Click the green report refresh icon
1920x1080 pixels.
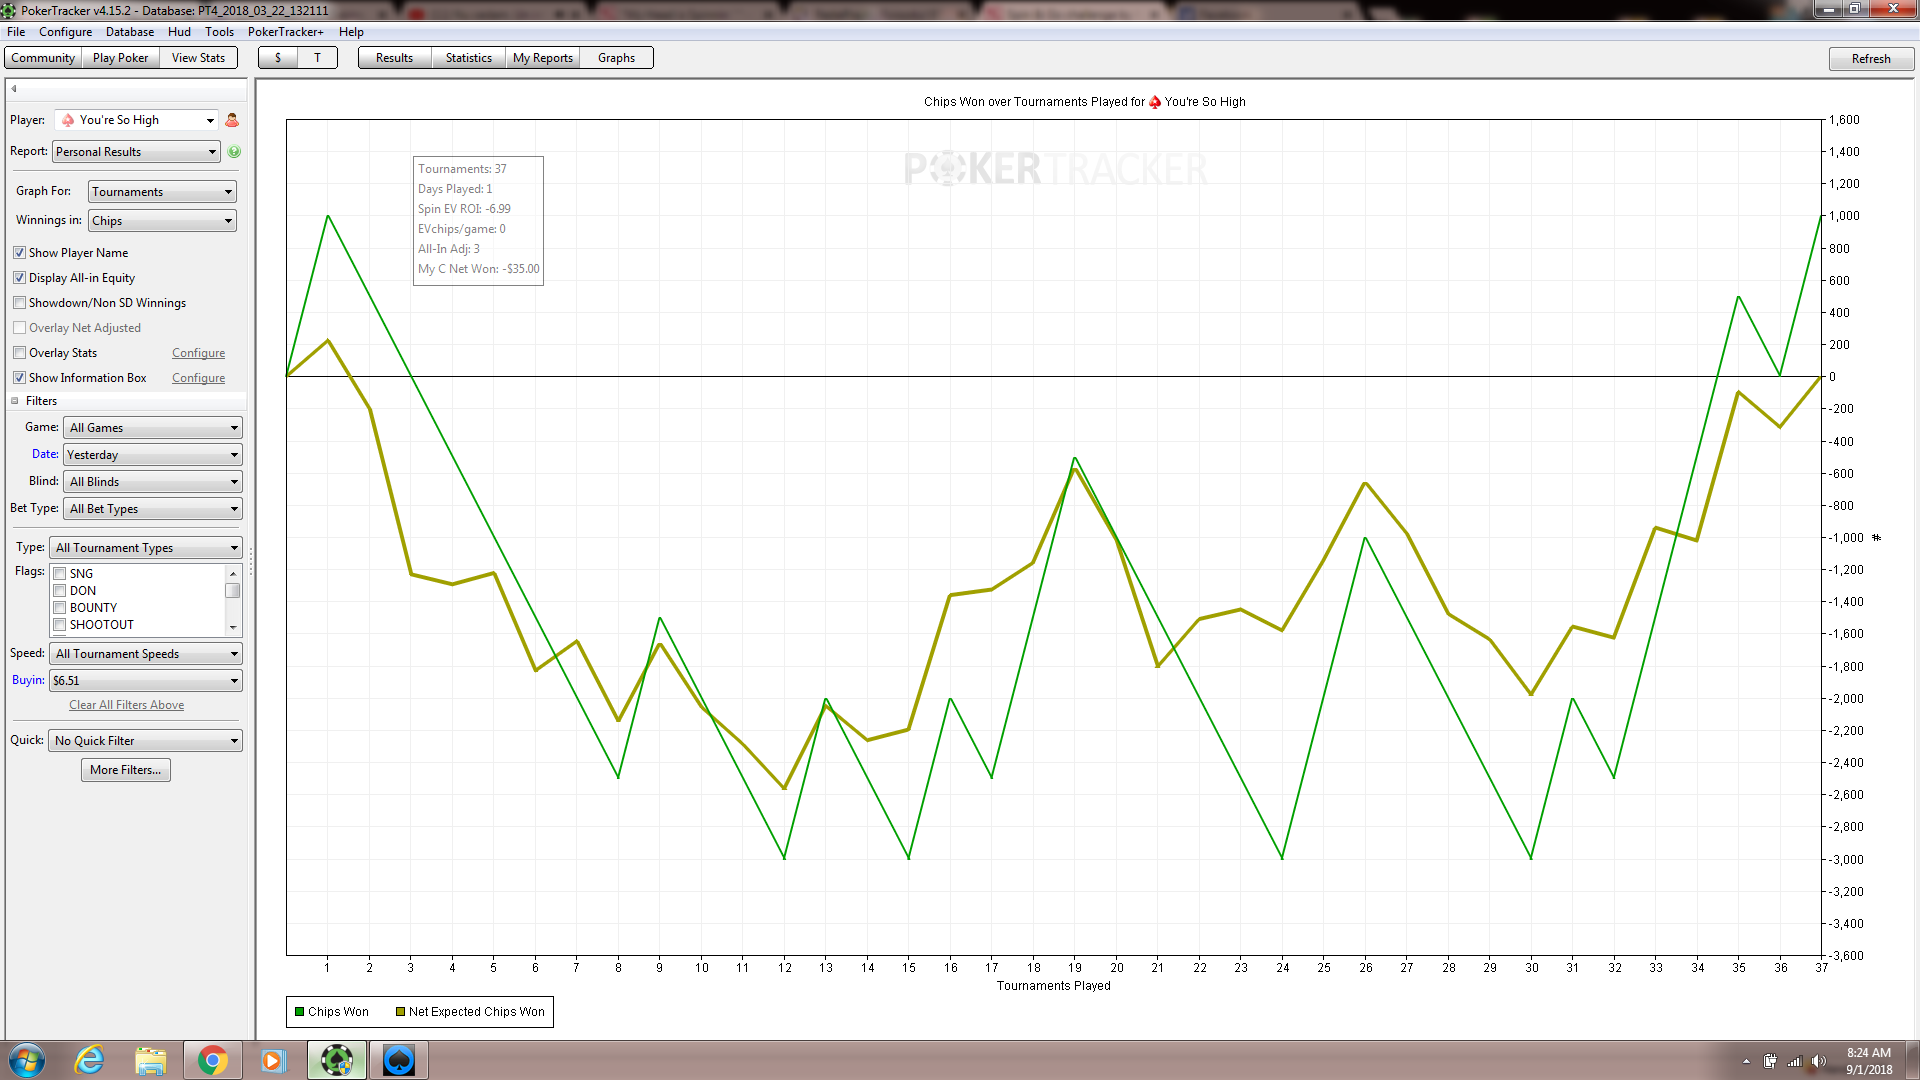pos(234,152)
